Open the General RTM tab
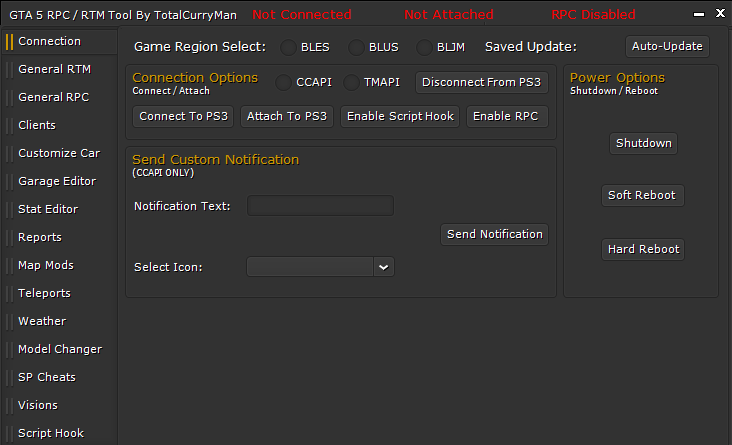This screenshot has height=445, width=732. coord(55,69)
